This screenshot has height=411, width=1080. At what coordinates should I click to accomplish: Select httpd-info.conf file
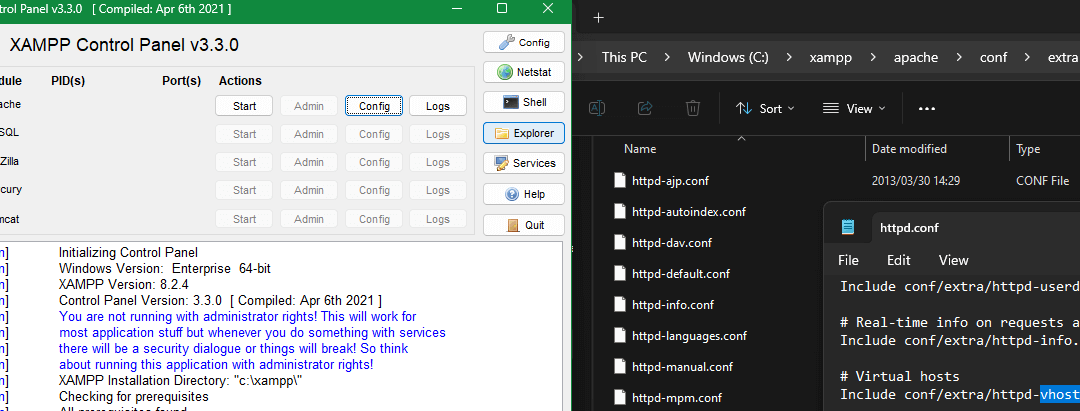673,305
